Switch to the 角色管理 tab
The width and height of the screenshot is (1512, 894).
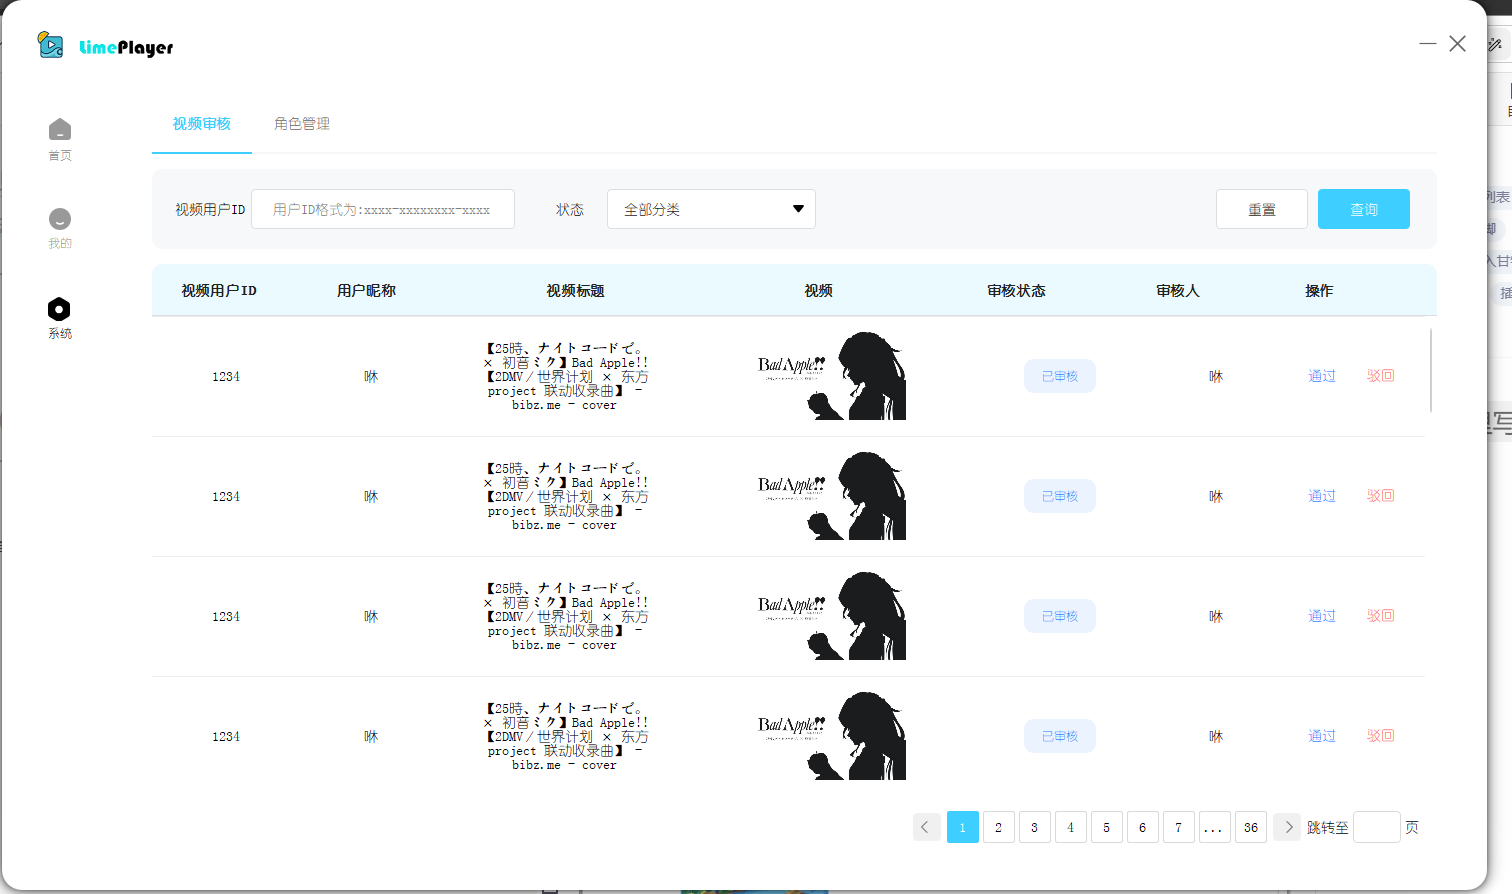(x=302, y=124)
